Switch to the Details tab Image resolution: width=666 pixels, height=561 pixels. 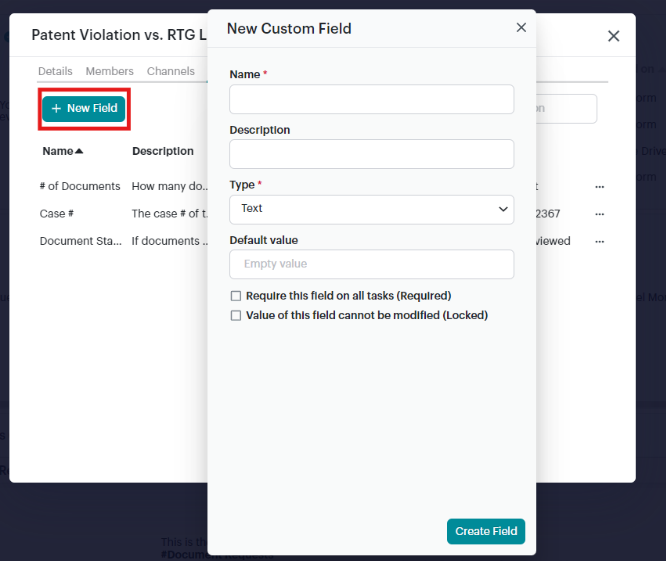click(55, 72)
